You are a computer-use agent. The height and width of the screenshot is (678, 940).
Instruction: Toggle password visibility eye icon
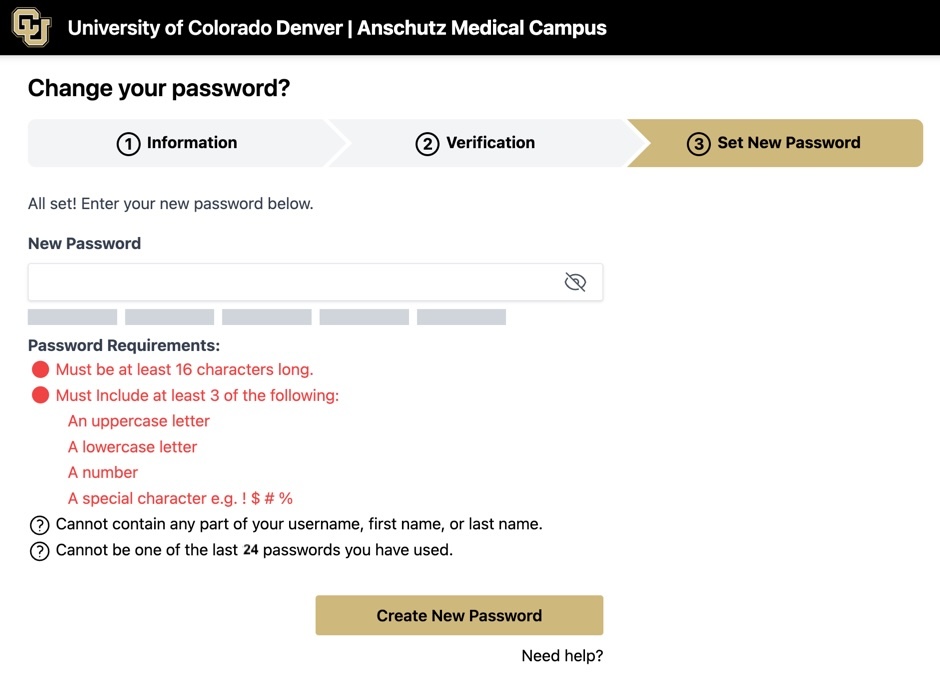click(575, 282)
